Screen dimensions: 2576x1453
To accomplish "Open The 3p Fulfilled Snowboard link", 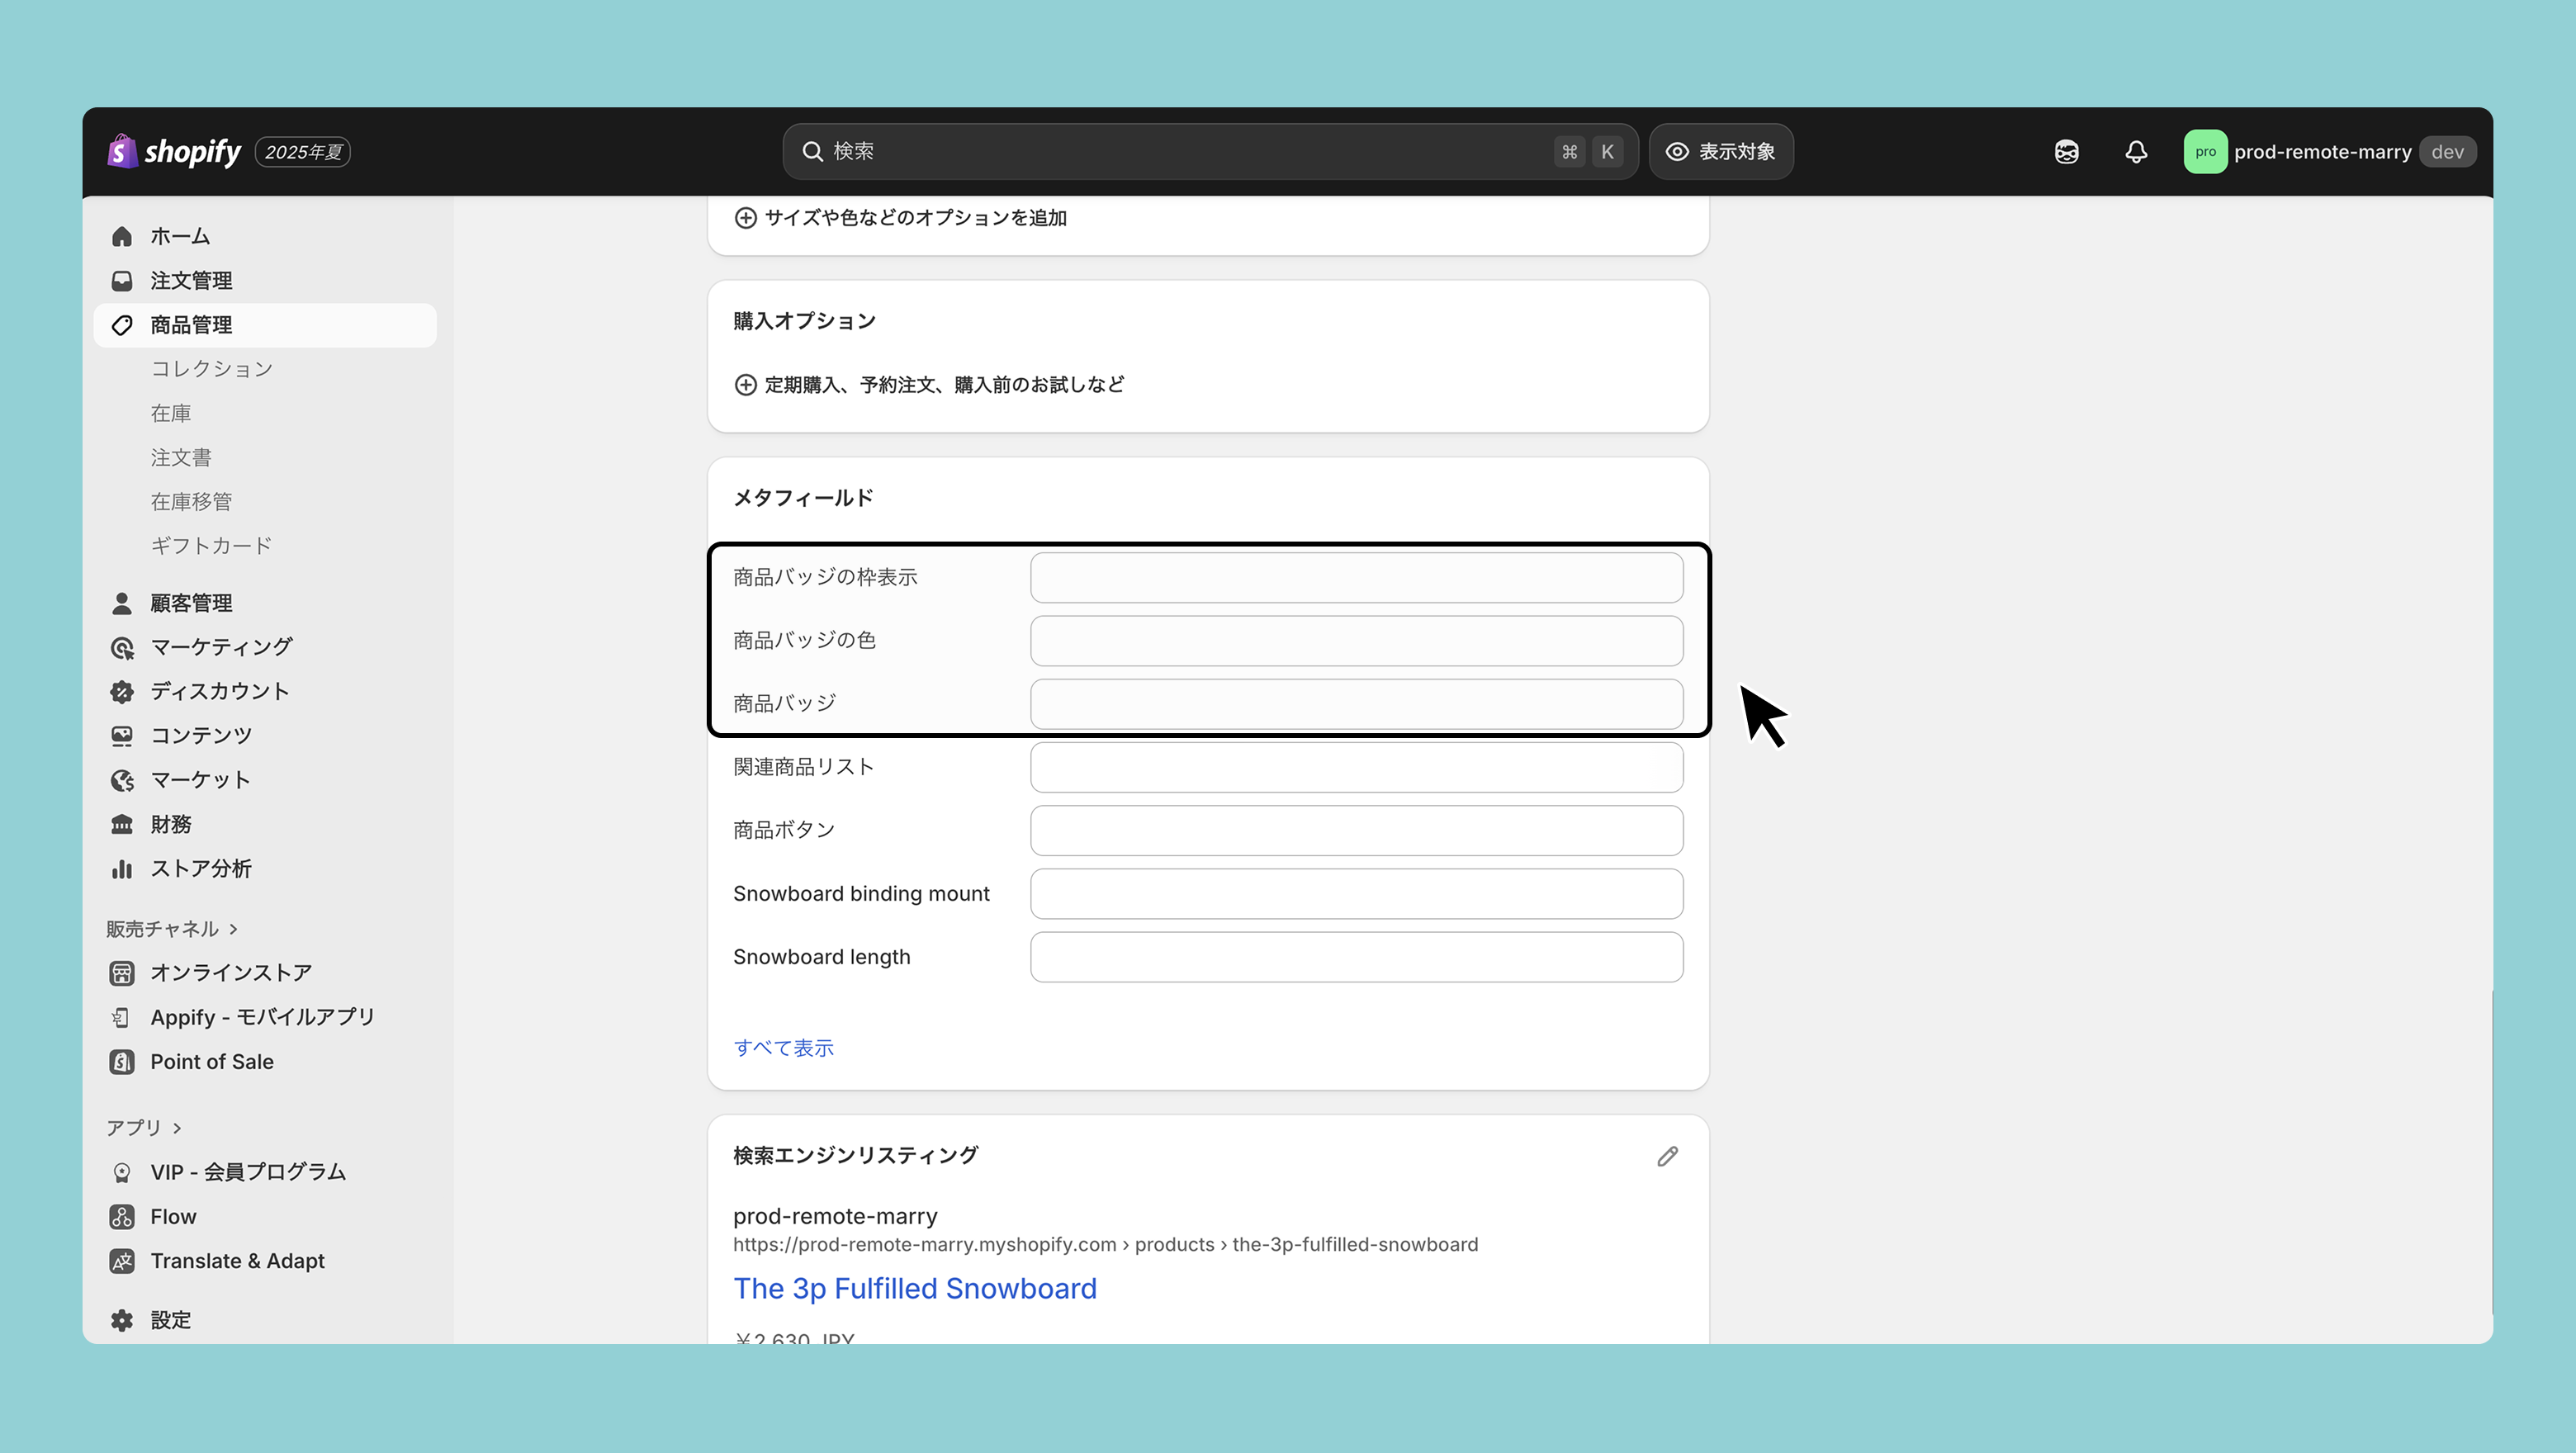I will click(914, 1288).
